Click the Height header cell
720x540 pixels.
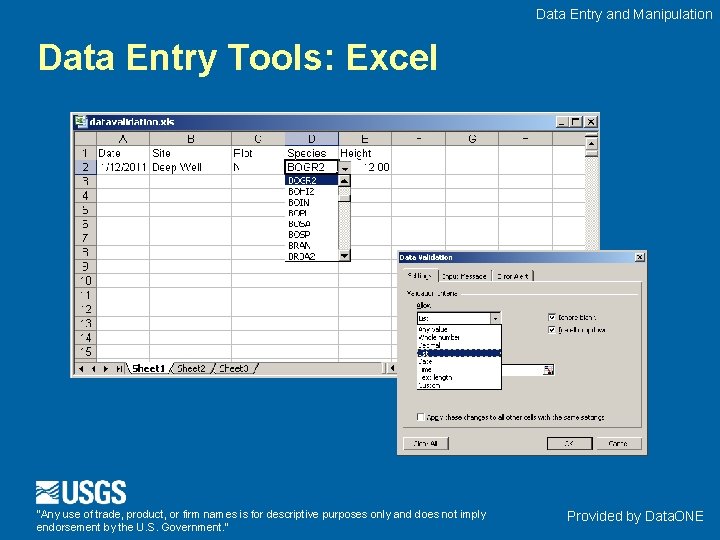365,153
